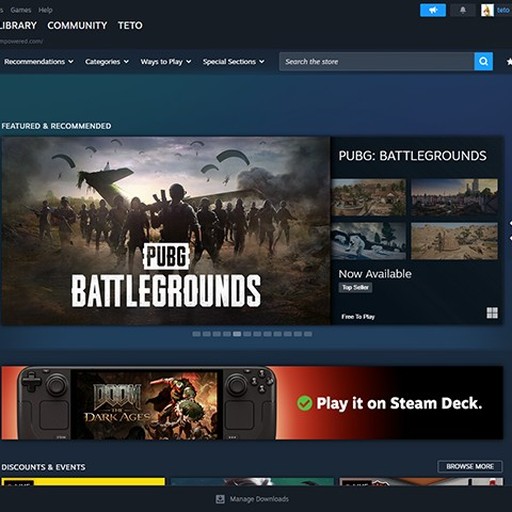Viewport: 512px width, 512px height.
Task: Open the Special Sections dropdown
Action: pyautogui.click(x=233, y=62)
